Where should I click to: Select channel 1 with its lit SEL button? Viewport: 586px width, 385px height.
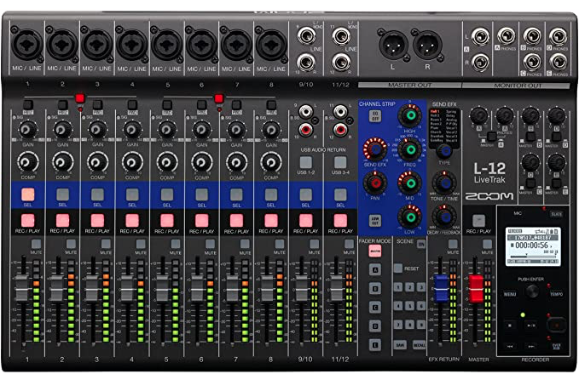28,194
